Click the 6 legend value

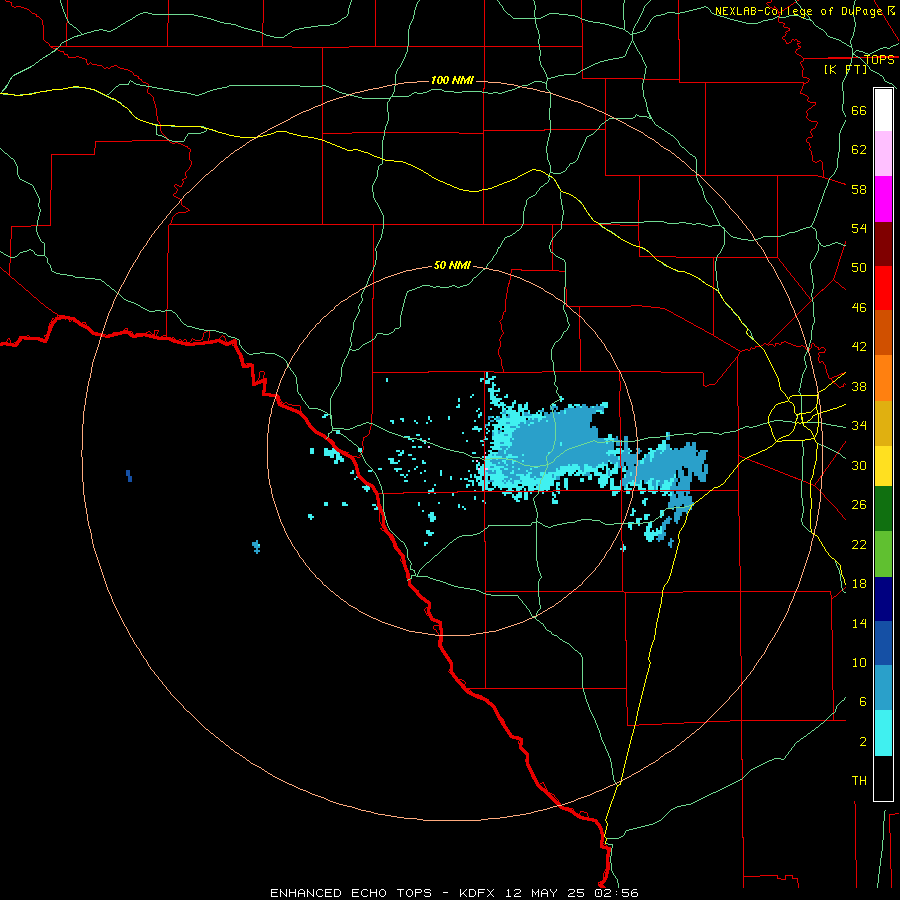[863, 701]
